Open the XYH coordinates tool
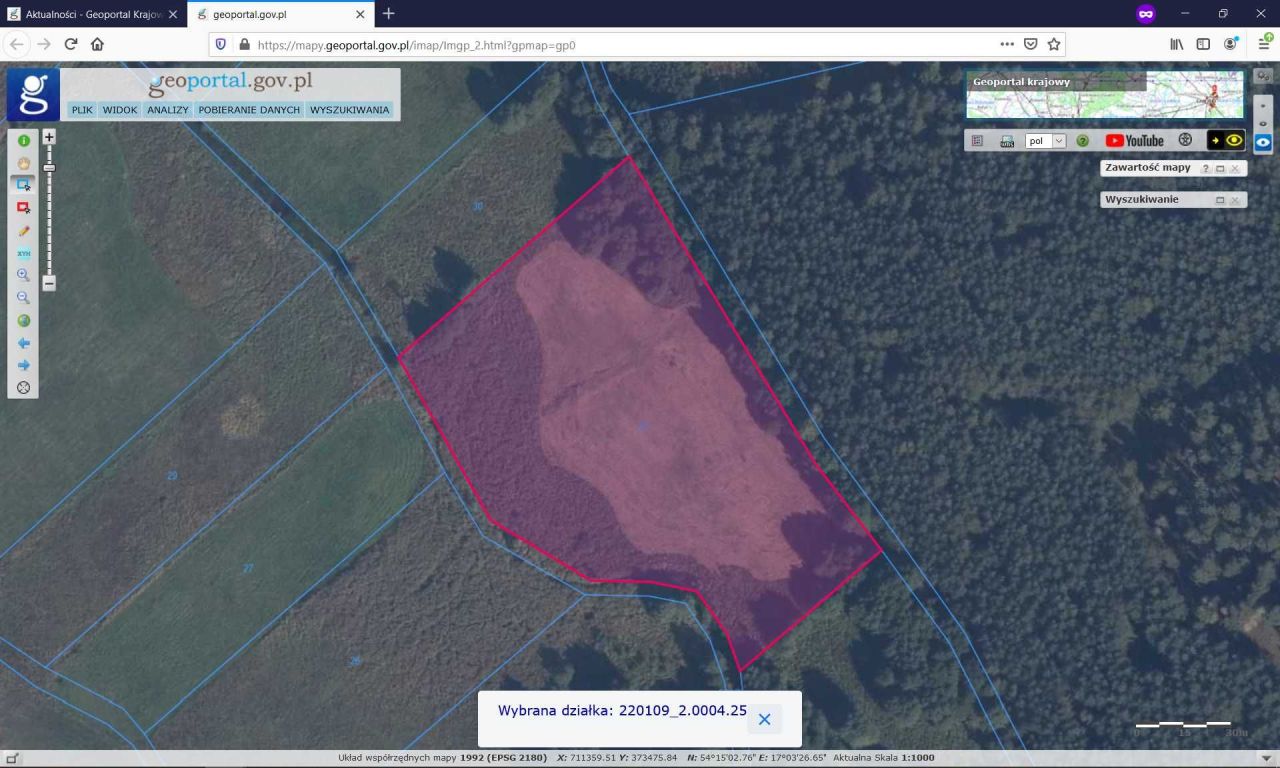The image size is (1280, 768). pos(24,253)
